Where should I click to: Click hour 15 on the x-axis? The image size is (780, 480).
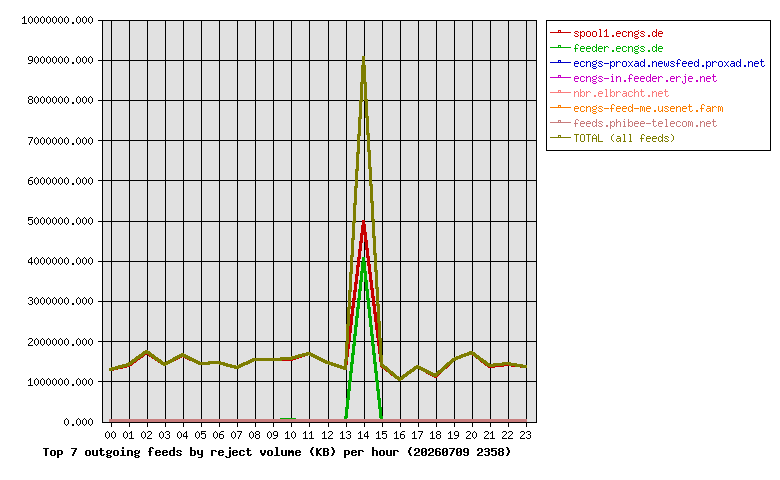click(381, 435)
